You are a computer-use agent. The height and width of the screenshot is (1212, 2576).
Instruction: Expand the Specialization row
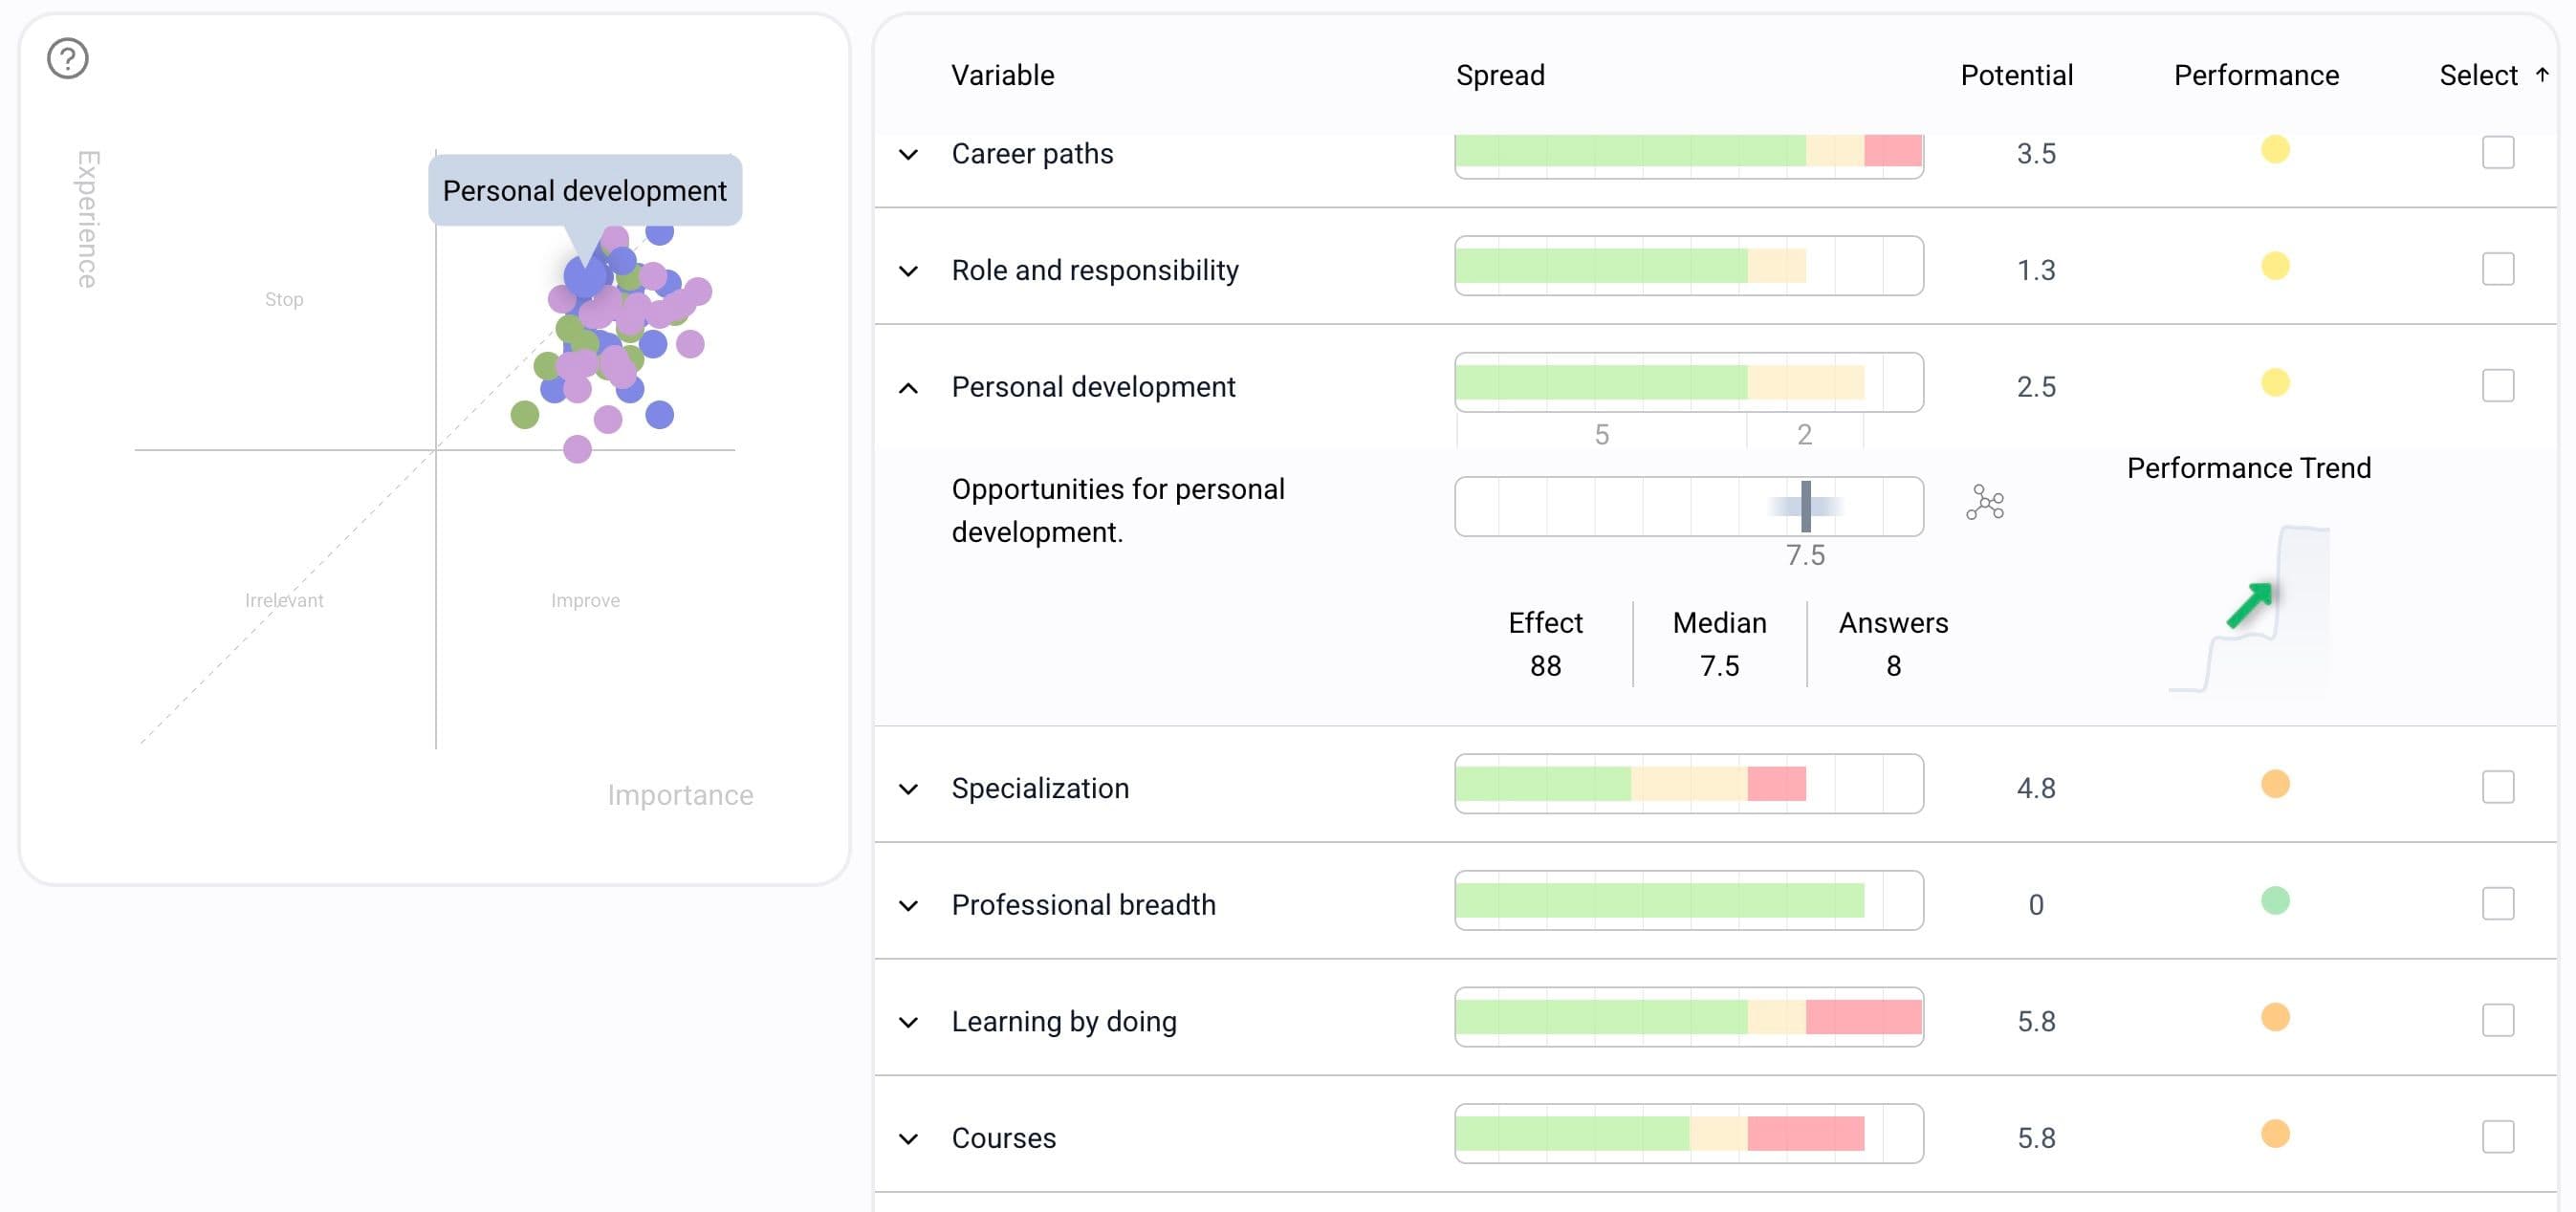pos(908,789)
